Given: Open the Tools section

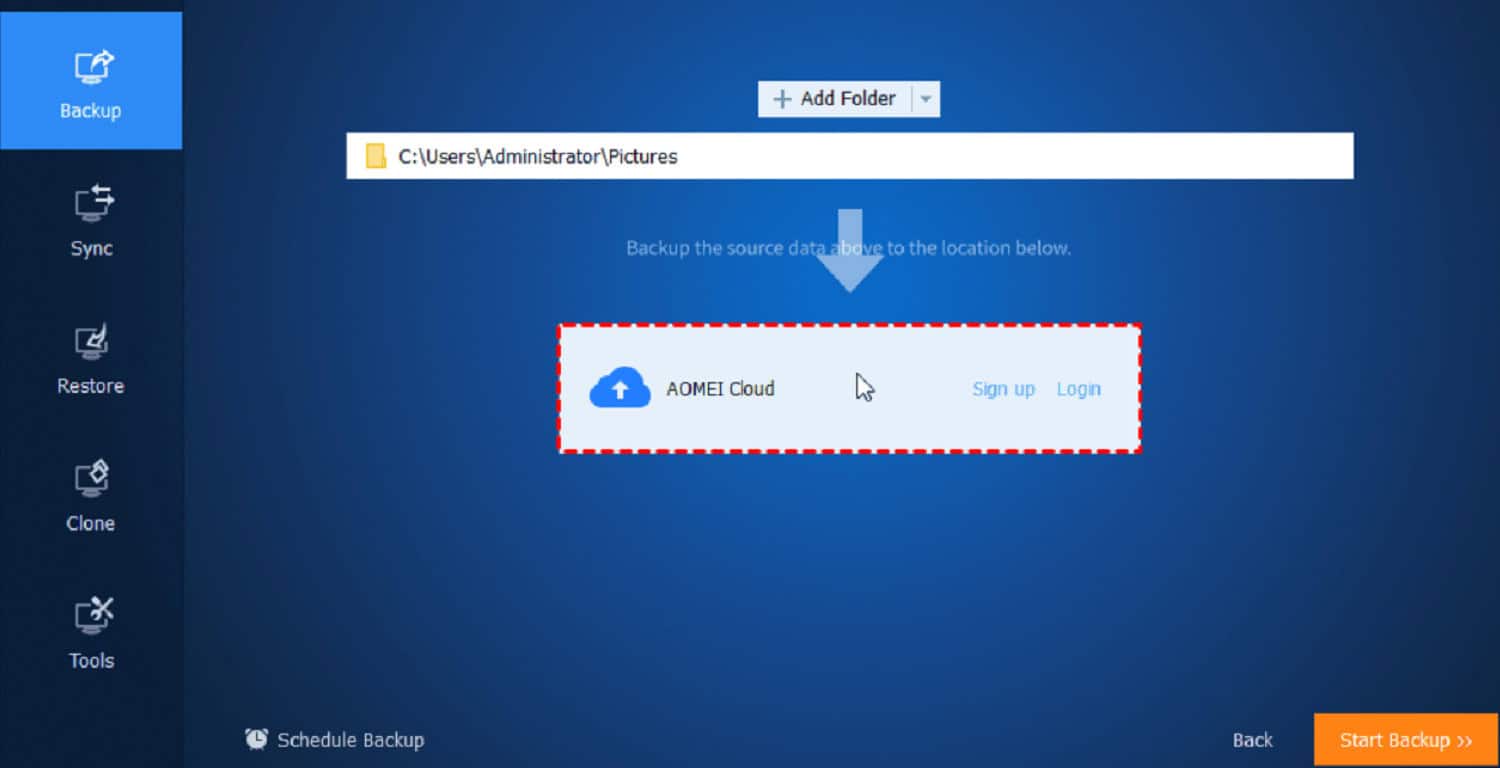Looking at the screenshot, I should (x=90, y=631).
